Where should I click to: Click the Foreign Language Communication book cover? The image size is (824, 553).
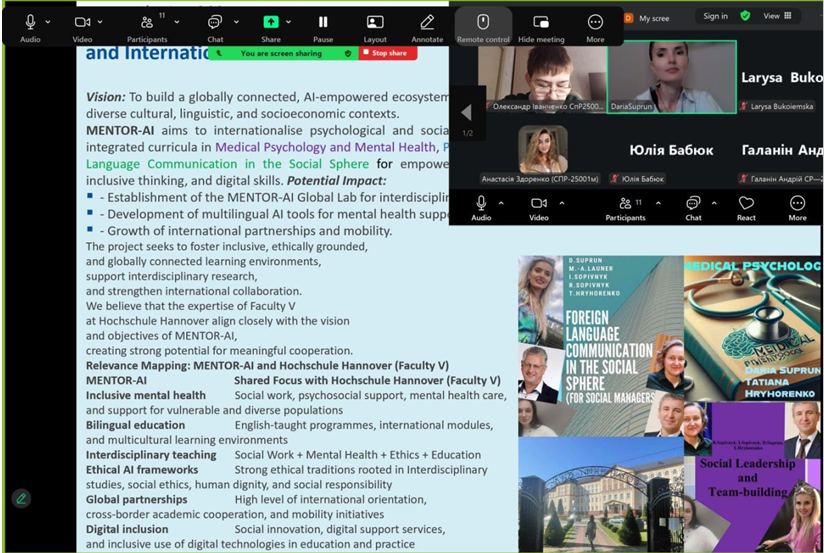coord(601,346)
